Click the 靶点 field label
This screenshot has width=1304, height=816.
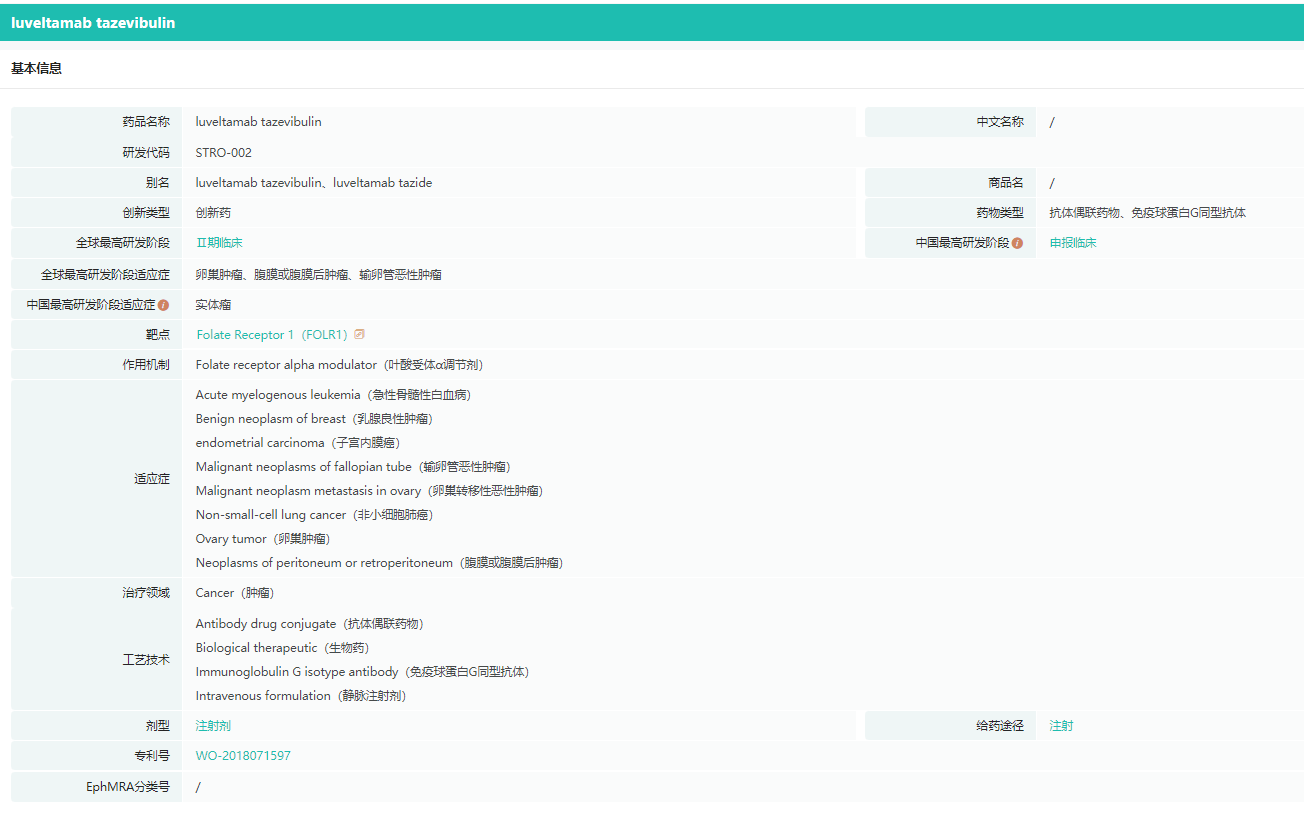(158, 335)
